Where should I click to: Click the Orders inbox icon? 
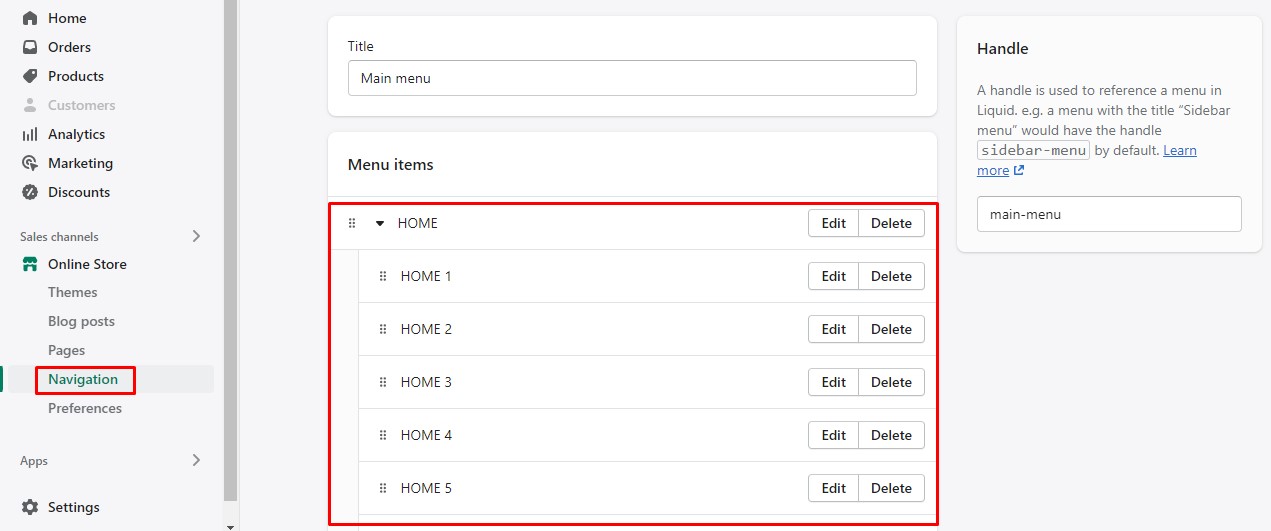(x=30, y=47)
